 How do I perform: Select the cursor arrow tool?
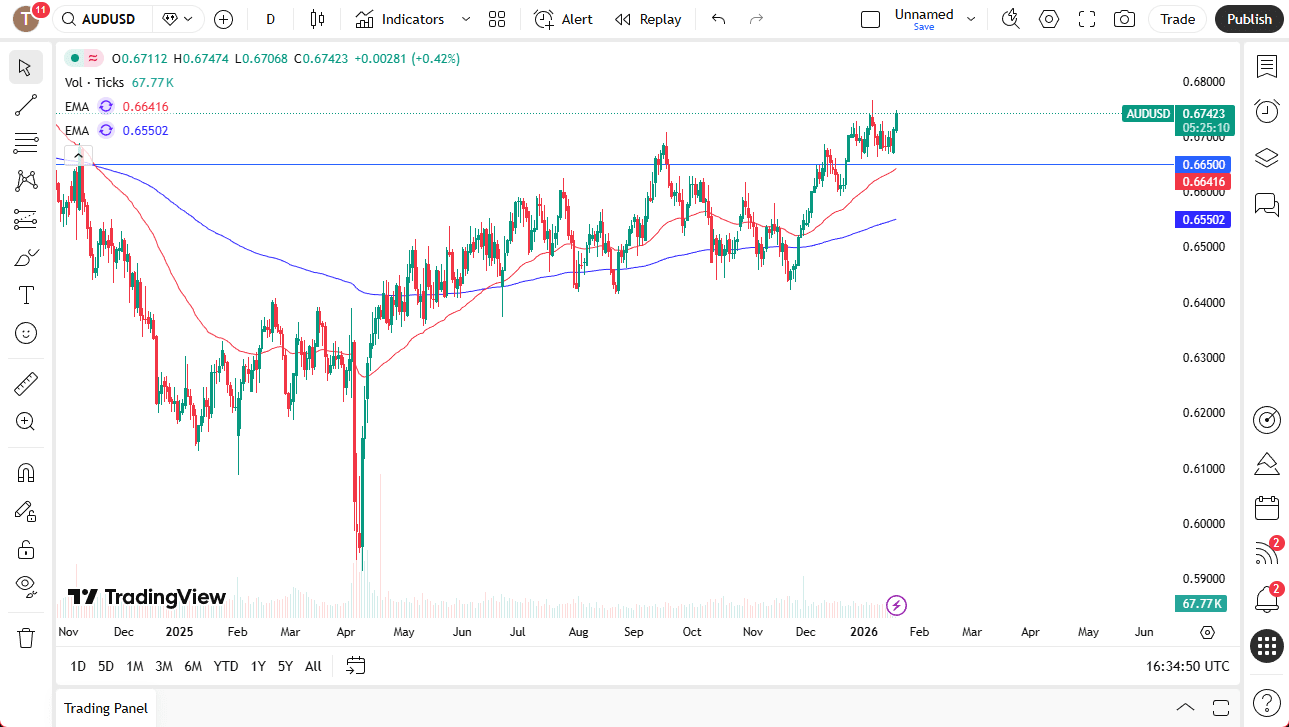(26, 68)
